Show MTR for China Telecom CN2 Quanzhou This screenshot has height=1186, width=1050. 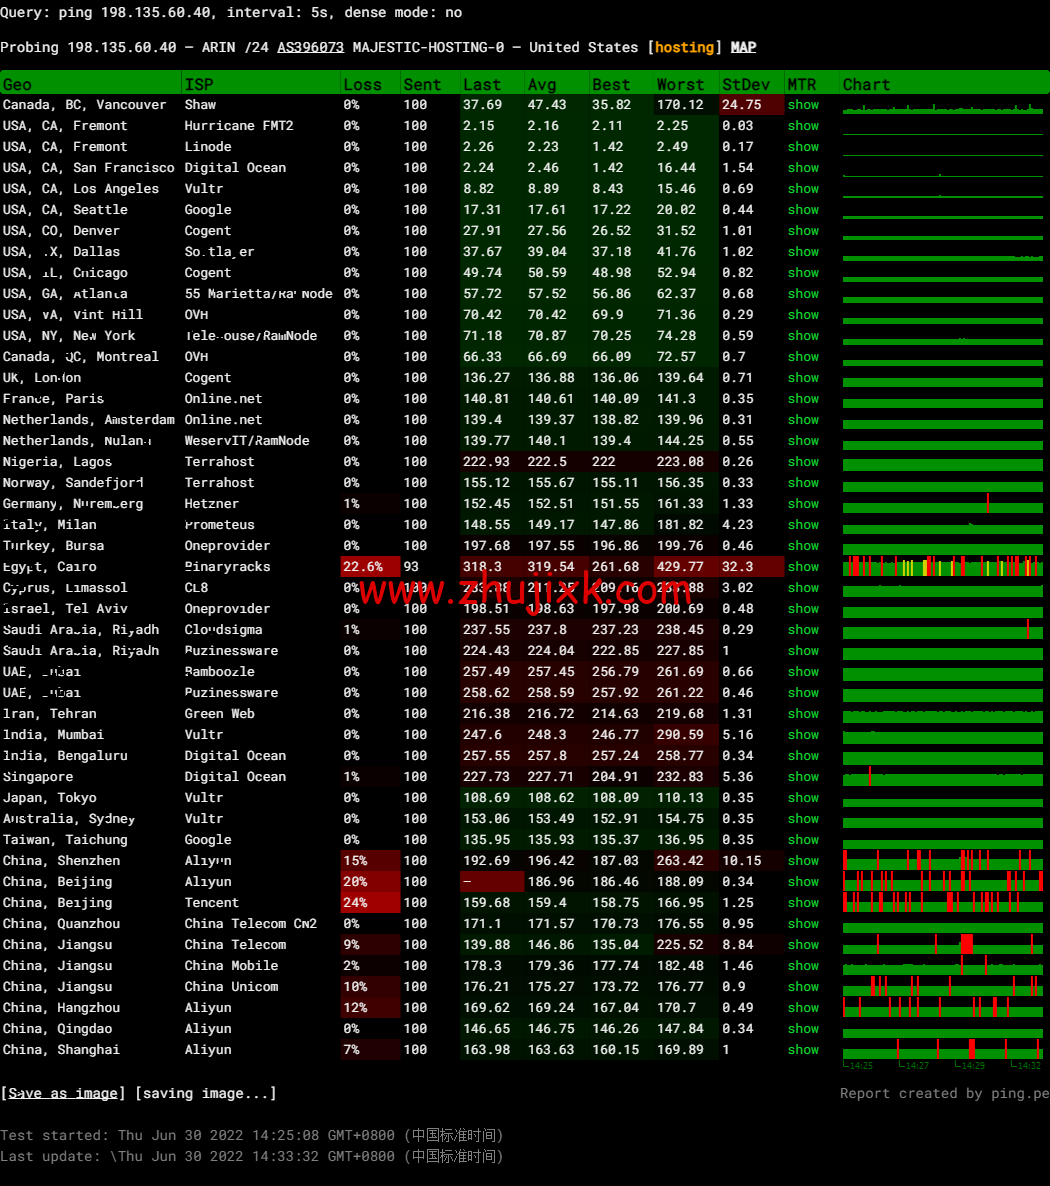tap(804, 923)
